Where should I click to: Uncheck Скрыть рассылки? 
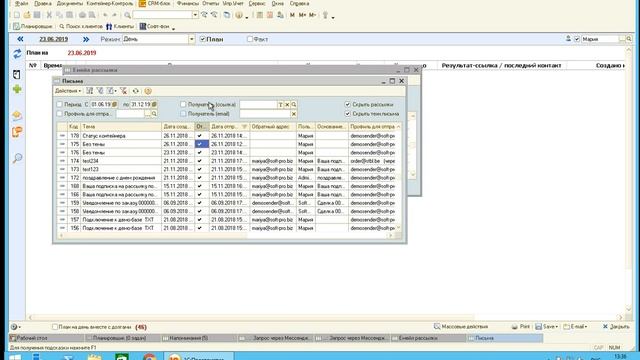pyautogui.click(x=348, y=104)
